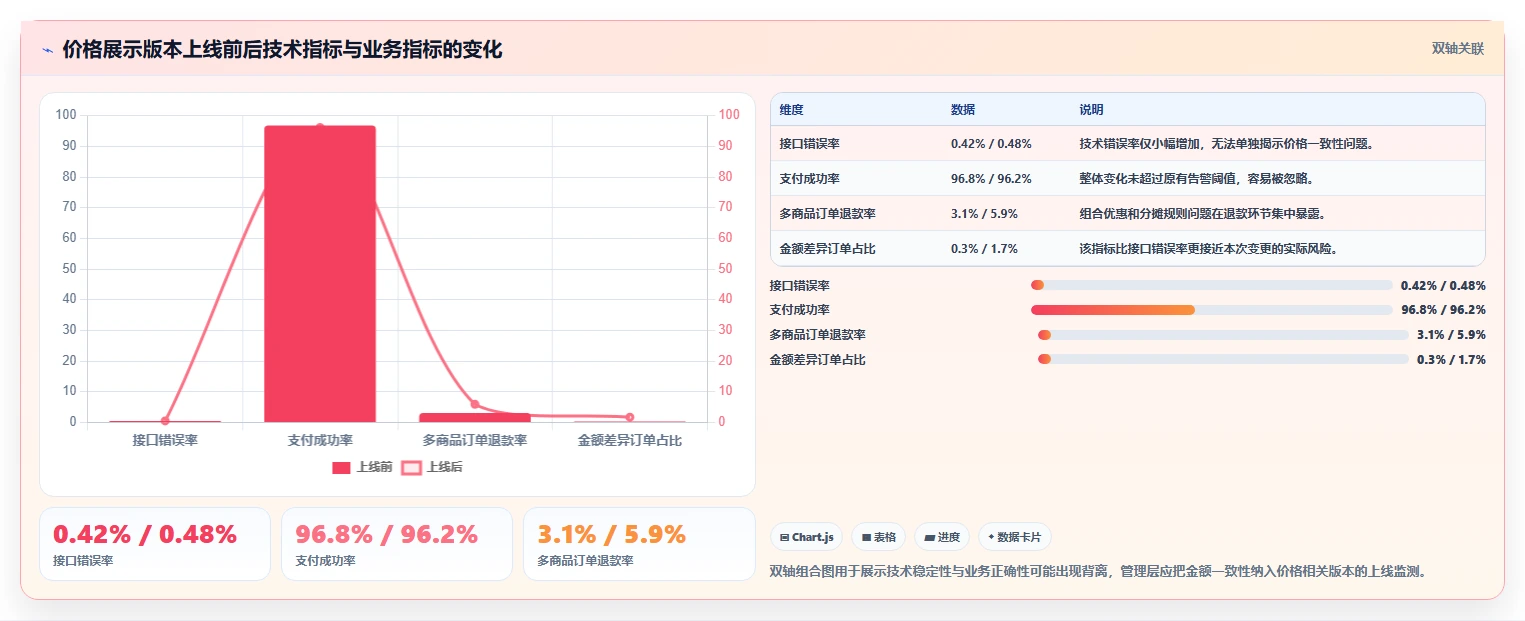
Task: Click the 金额差异订单占比 progress bar
Action: [1223, 359]
